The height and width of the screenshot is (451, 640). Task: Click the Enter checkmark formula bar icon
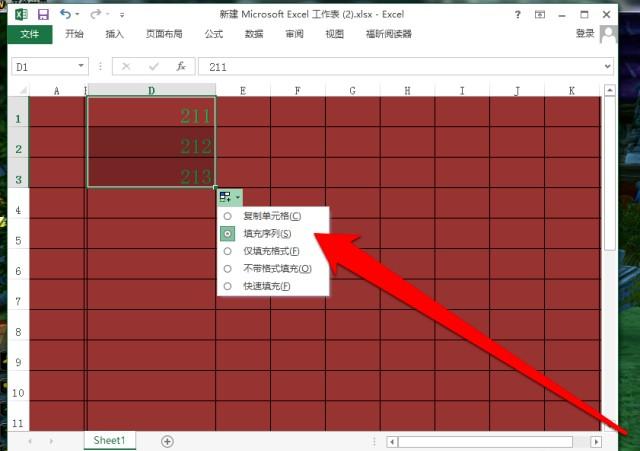(154, 66)
